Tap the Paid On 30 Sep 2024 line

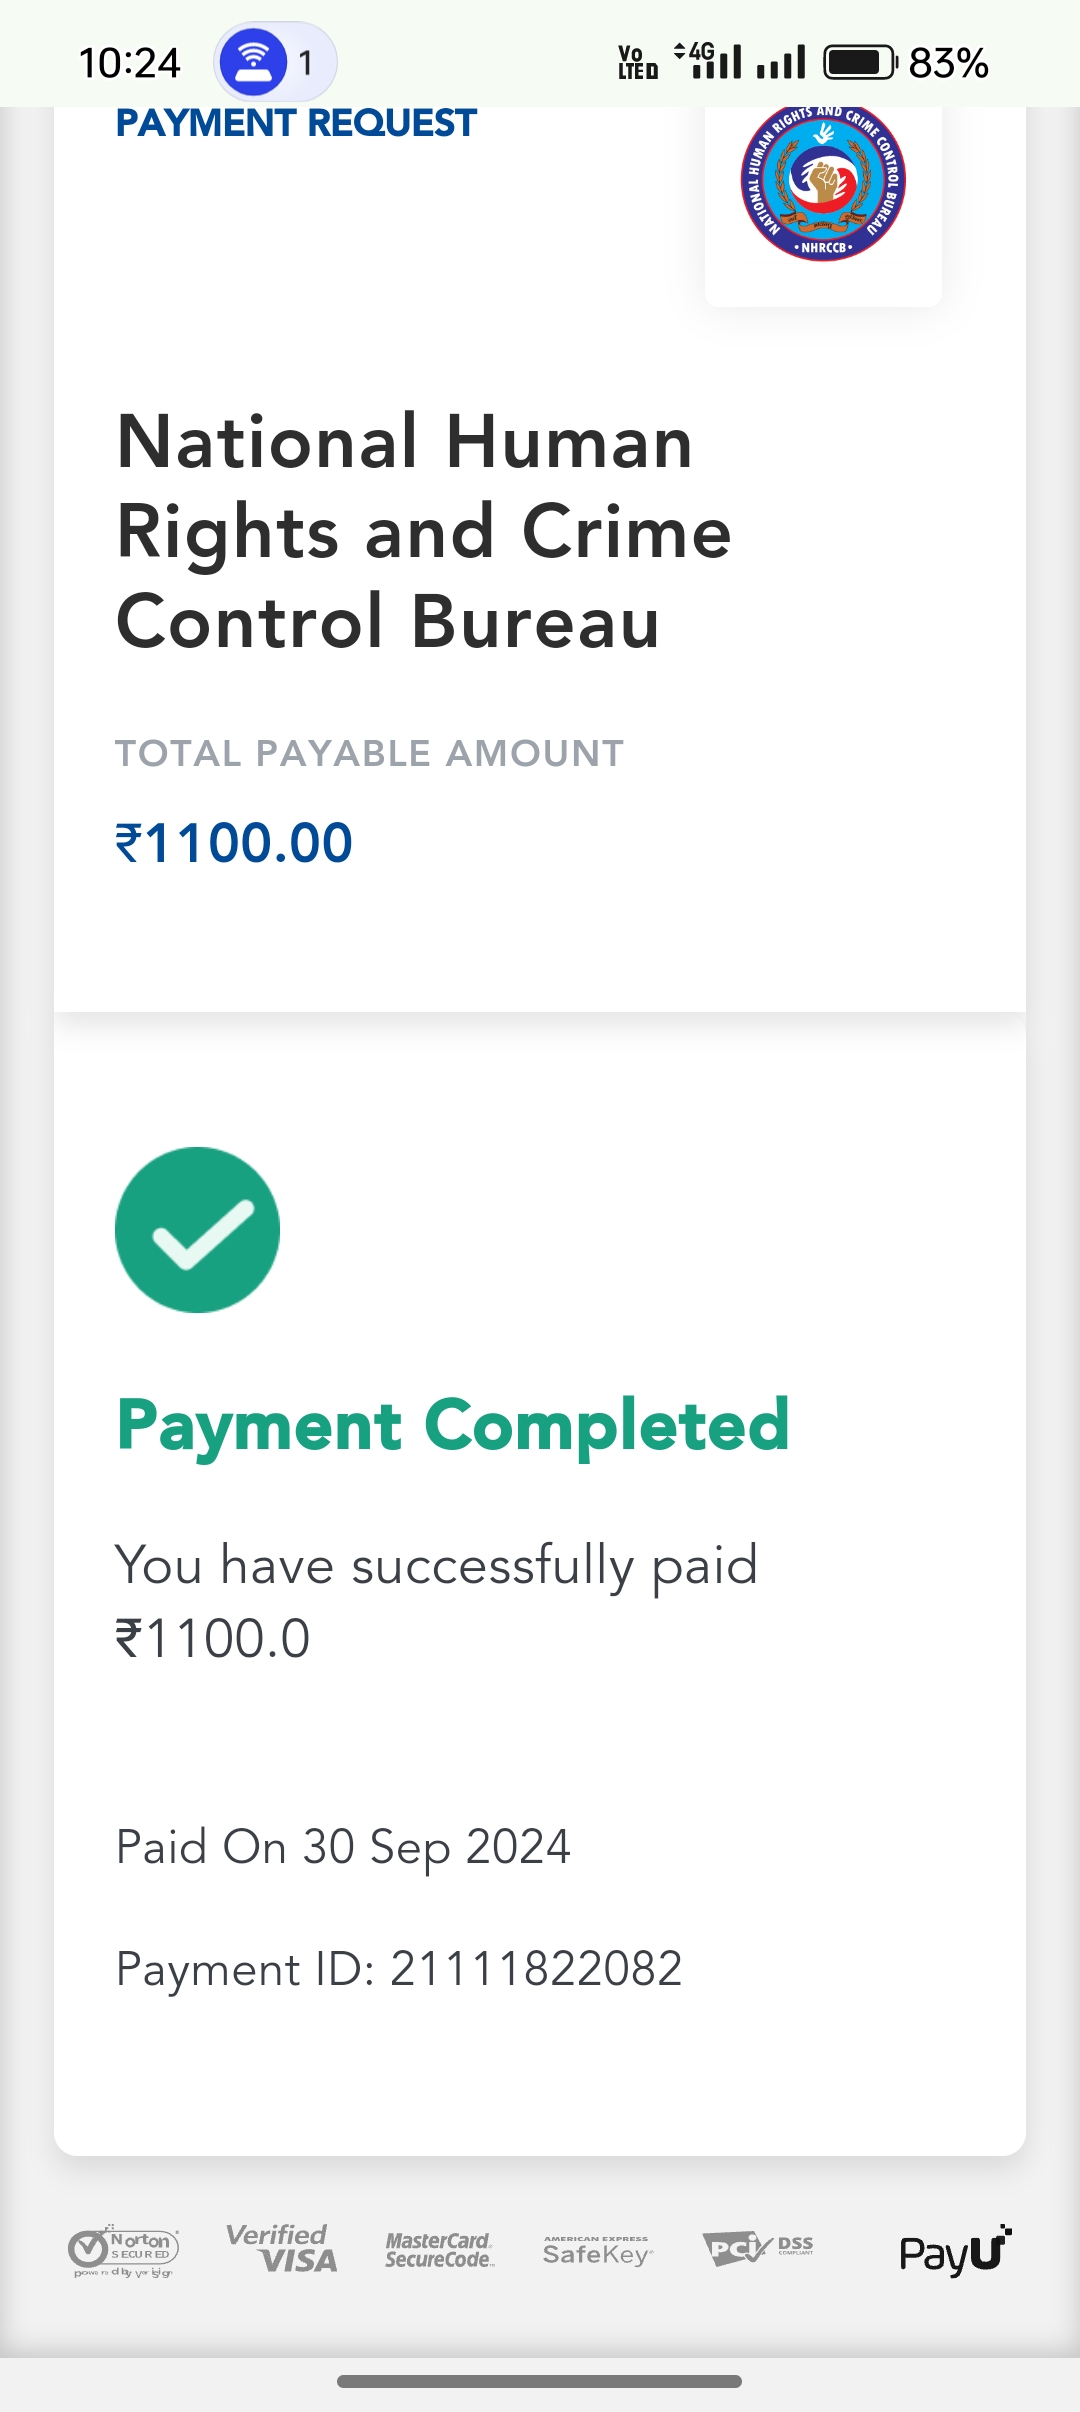[343, 1847]
